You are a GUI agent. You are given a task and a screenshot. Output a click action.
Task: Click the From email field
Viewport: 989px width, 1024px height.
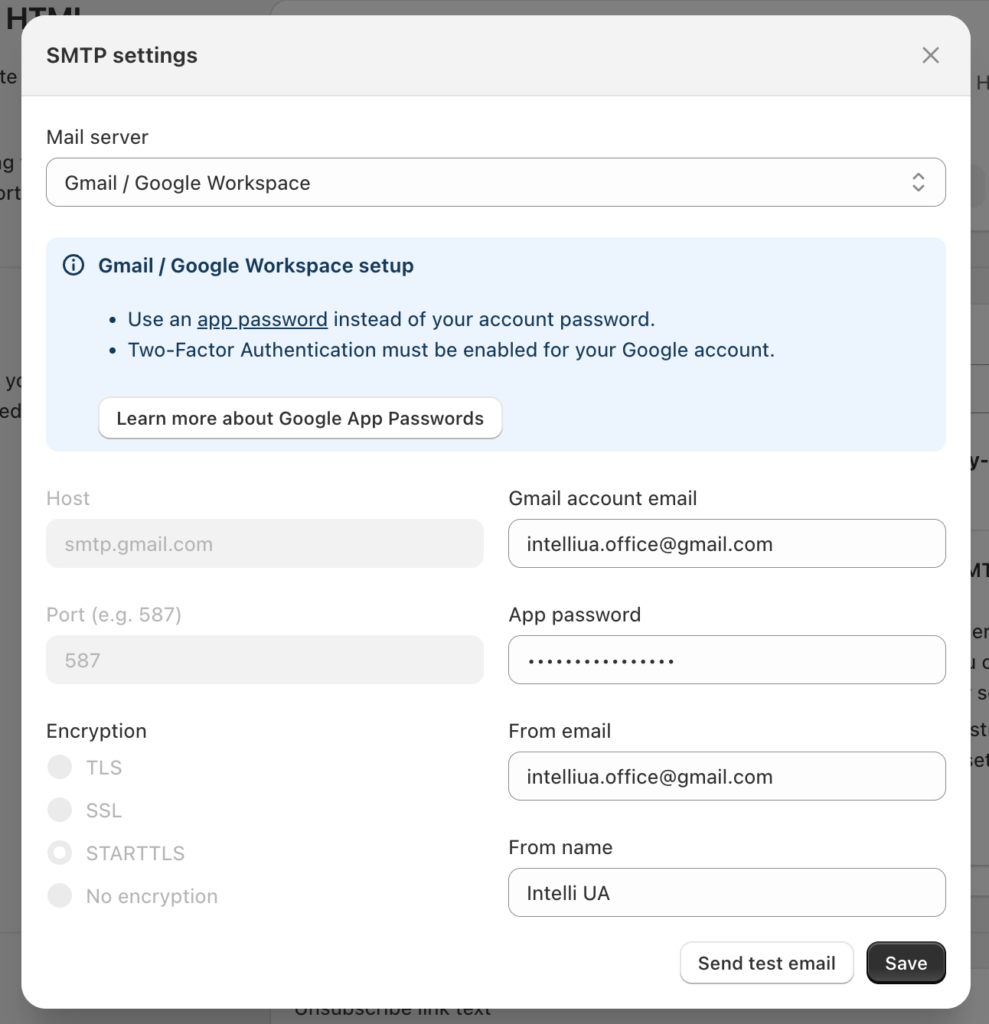click(x=726, y=776)
